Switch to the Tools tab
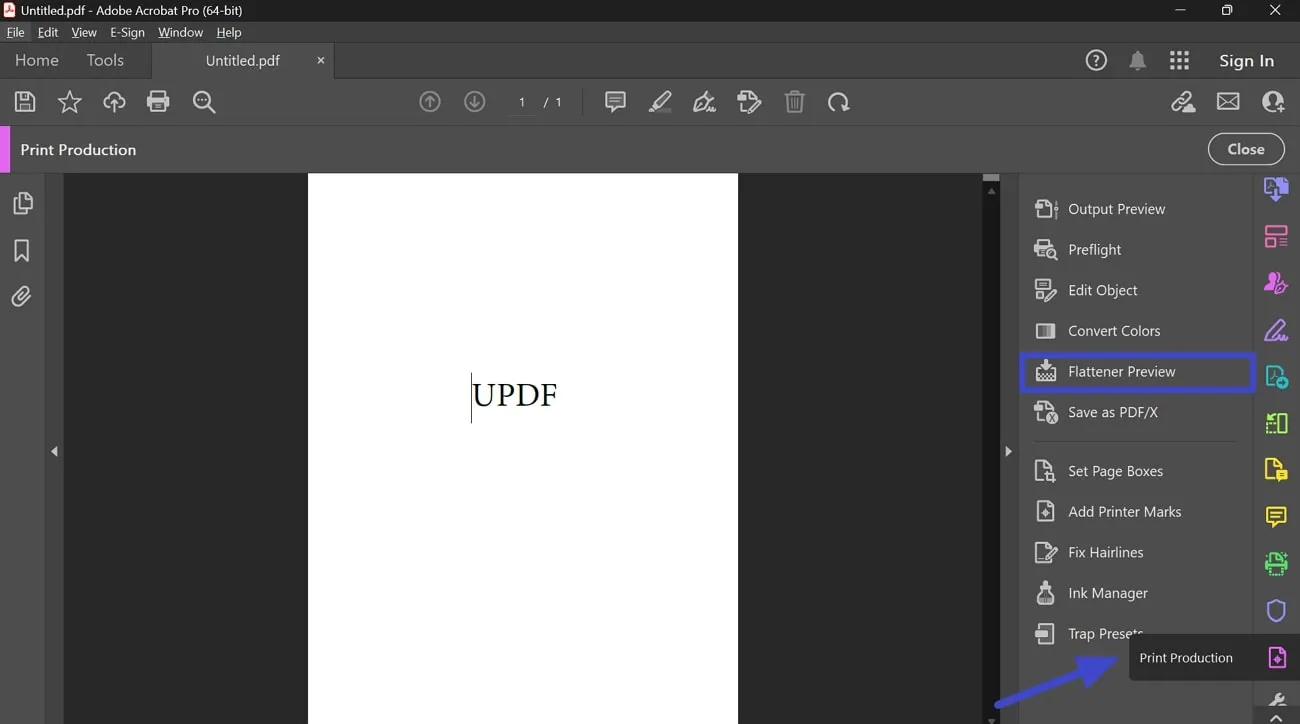 pos(105,60)
